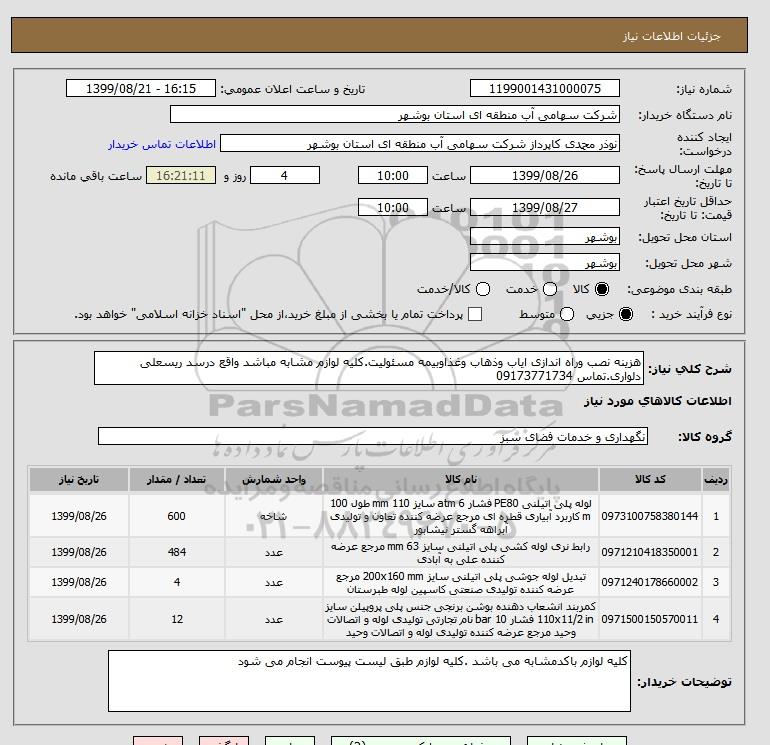Viewport: 770px width, 745px height.
Task: Tick the Islamic treasury bonds payment checkbox
Action: pyautogui.click(x=475, y=314)
